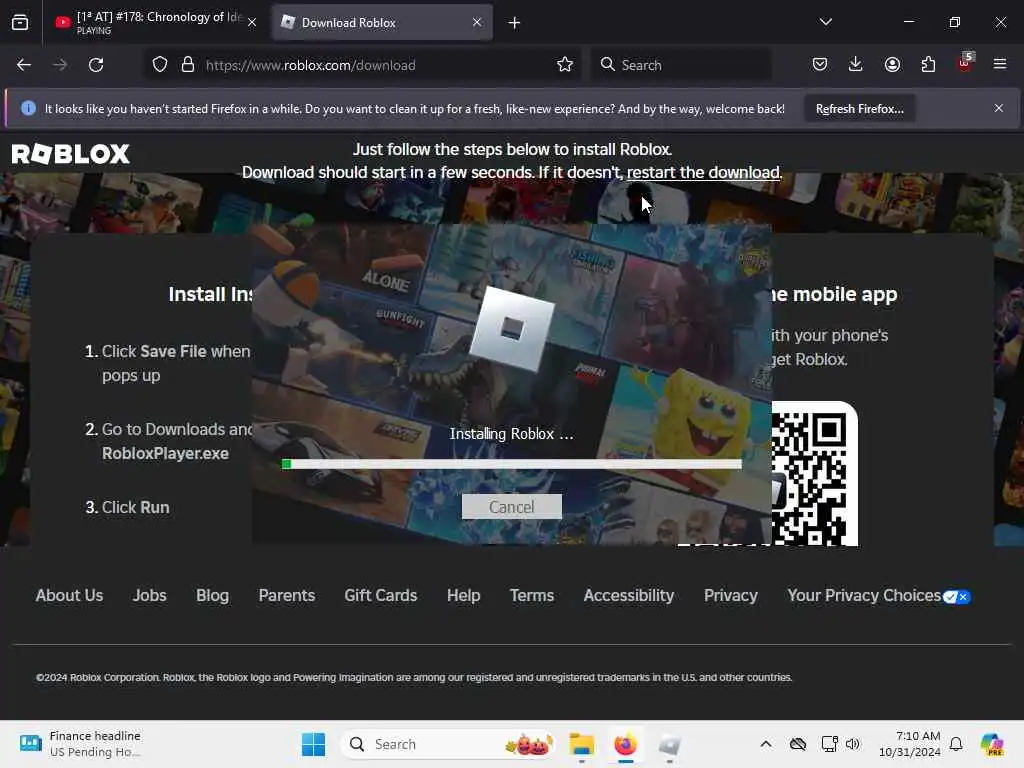The image size is (1024, 768).
Task: Open the Pocket save icon
Action: tap(820, 64)
